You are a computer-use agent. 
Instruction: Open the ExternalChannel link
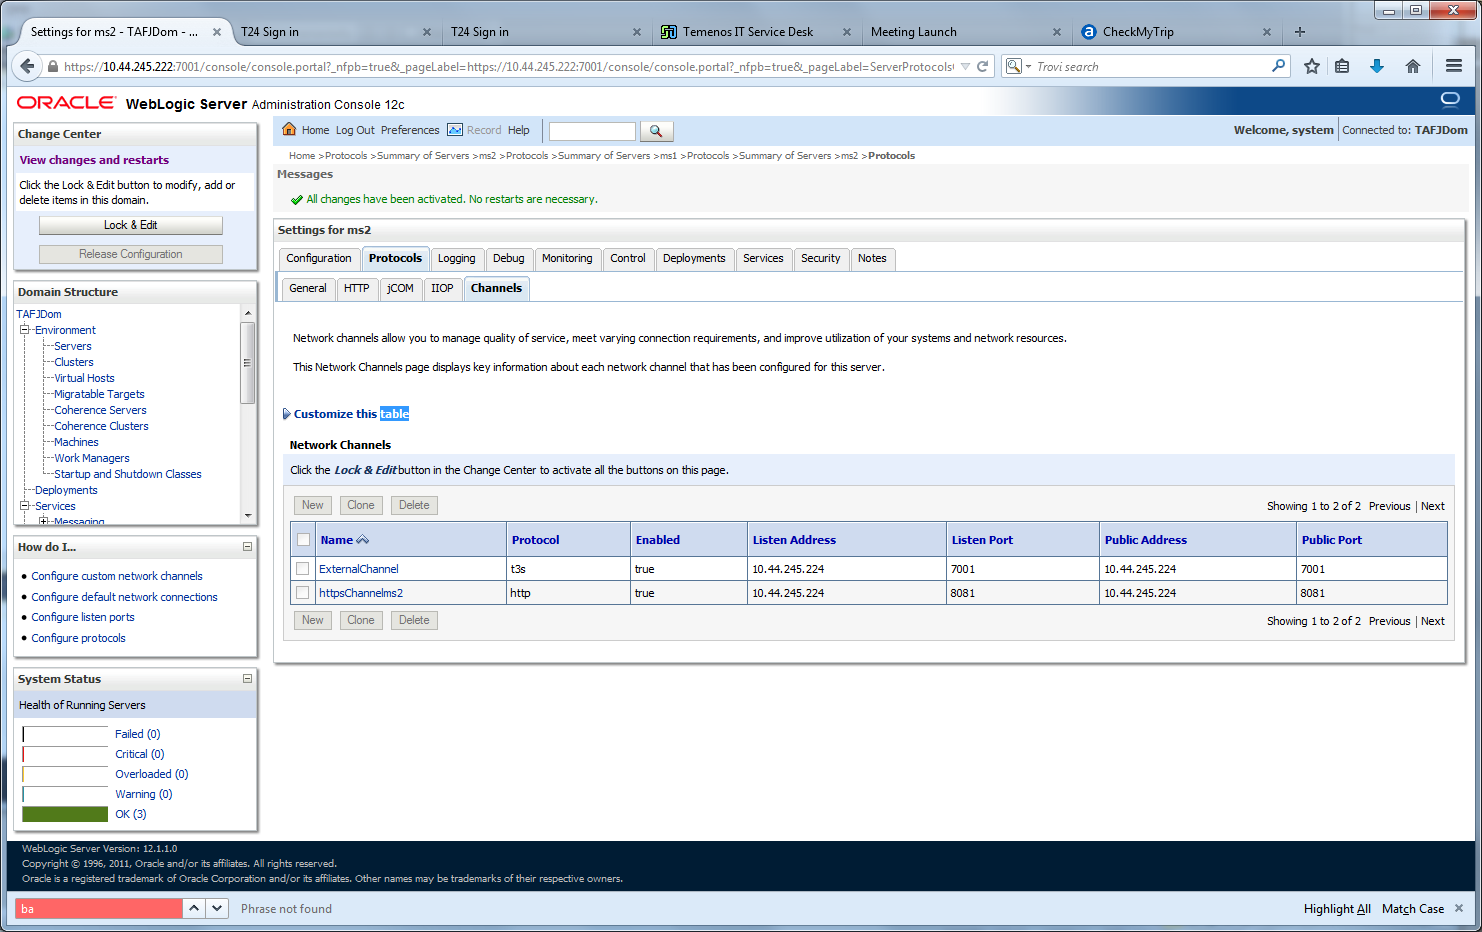(359, 569)
